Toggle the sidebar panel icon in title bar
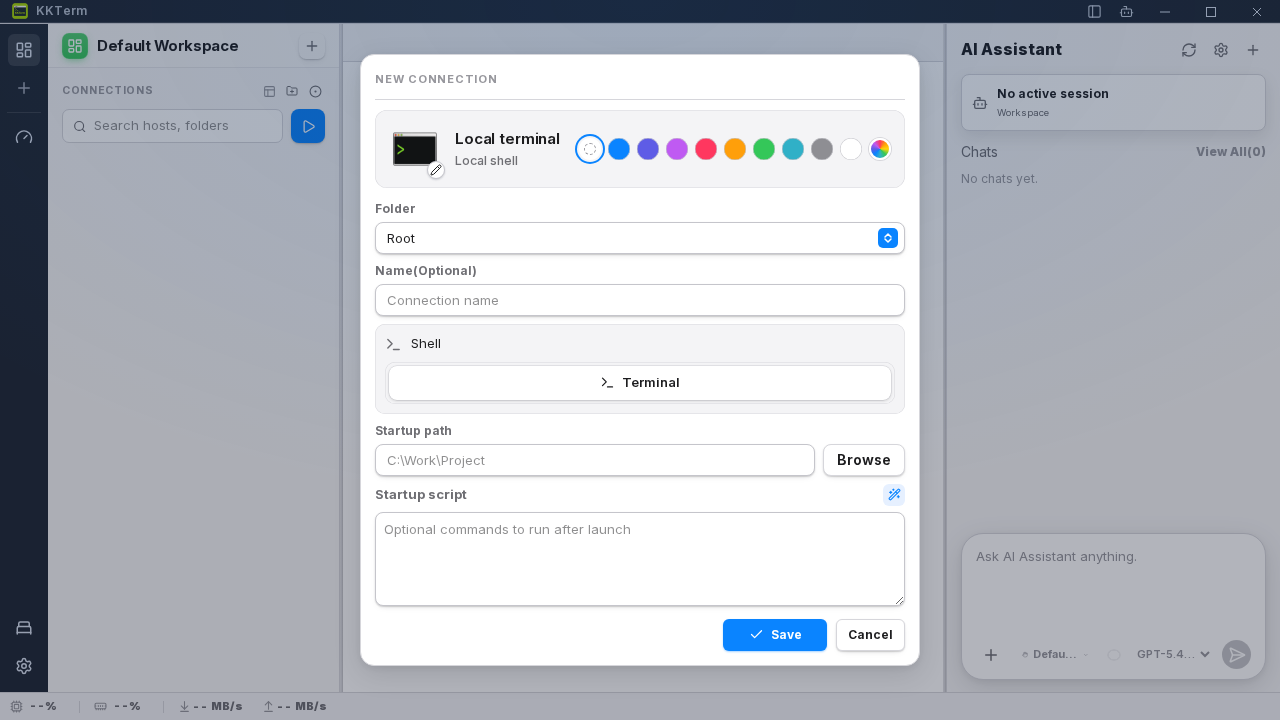This screenshot has height=720, width=1280. pos(1095,12)
